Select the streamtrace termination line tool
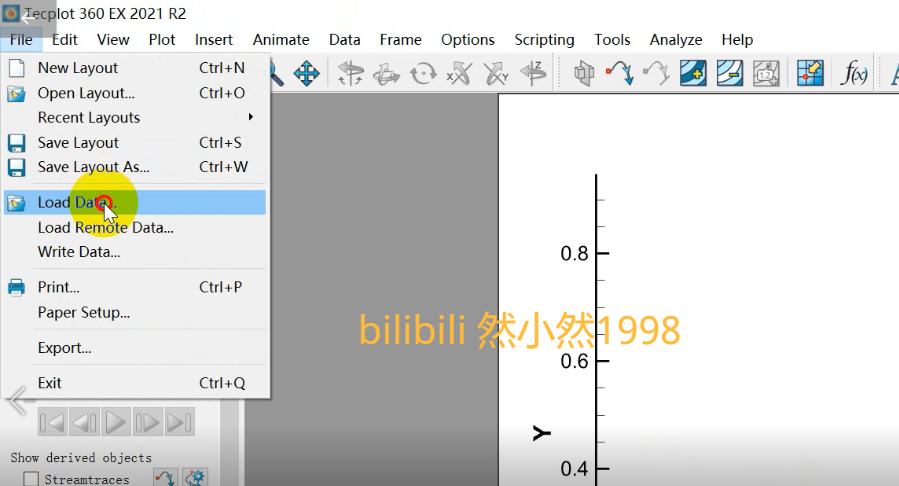Viewport: 899px width, 486px height. (656, 74)
